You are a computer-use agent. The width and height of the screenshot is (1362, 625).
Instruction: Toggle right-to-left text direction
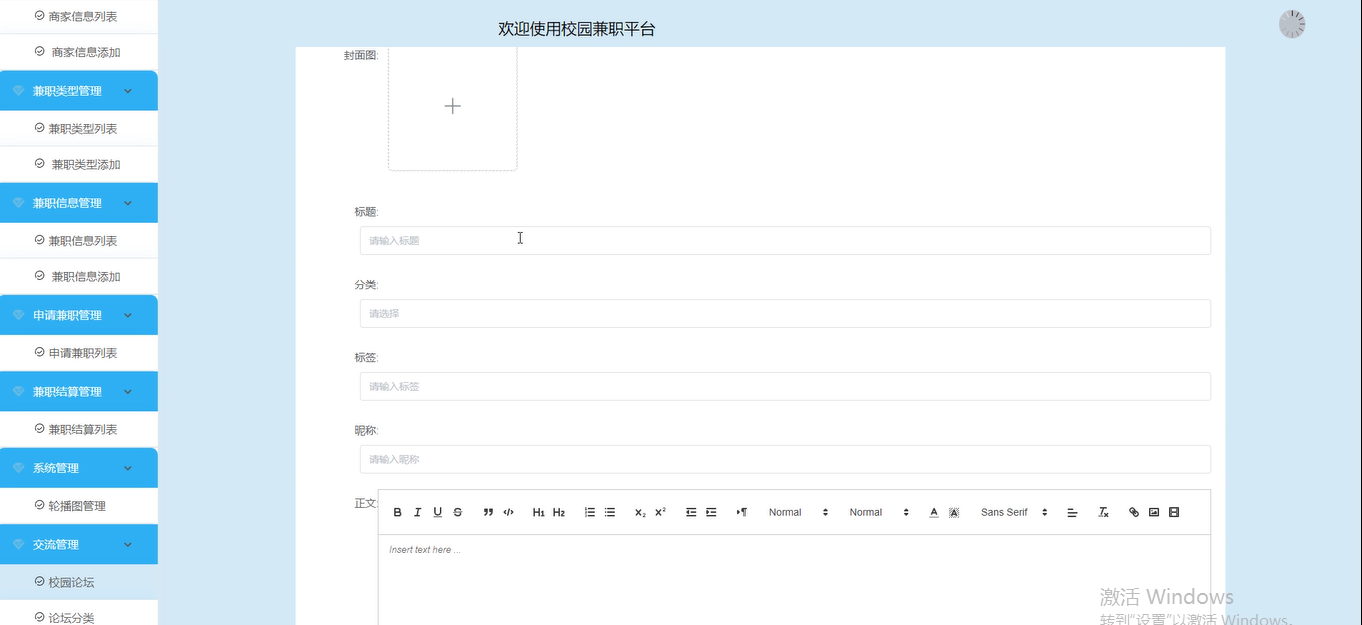(x=741, y=512)
